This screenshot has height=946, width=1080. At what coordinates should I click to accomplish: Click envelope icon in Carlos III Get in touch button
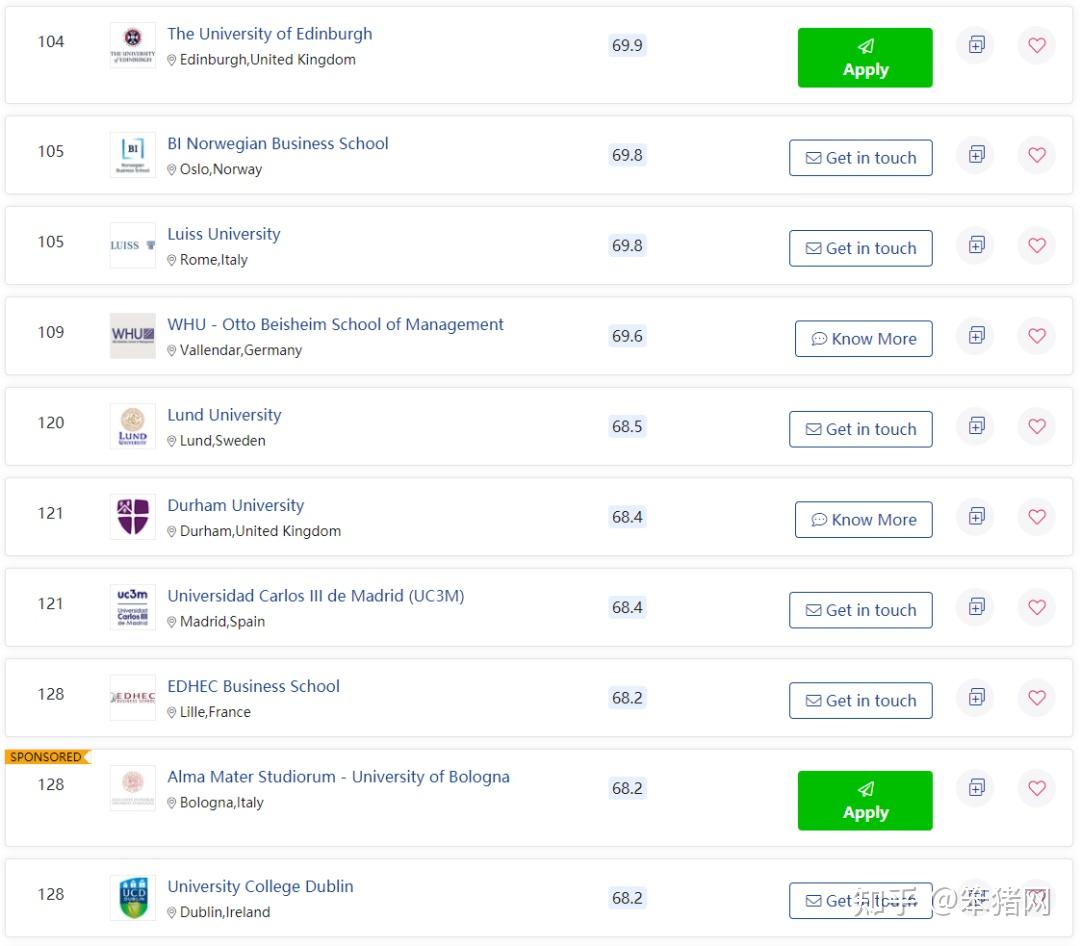point(812,610)
